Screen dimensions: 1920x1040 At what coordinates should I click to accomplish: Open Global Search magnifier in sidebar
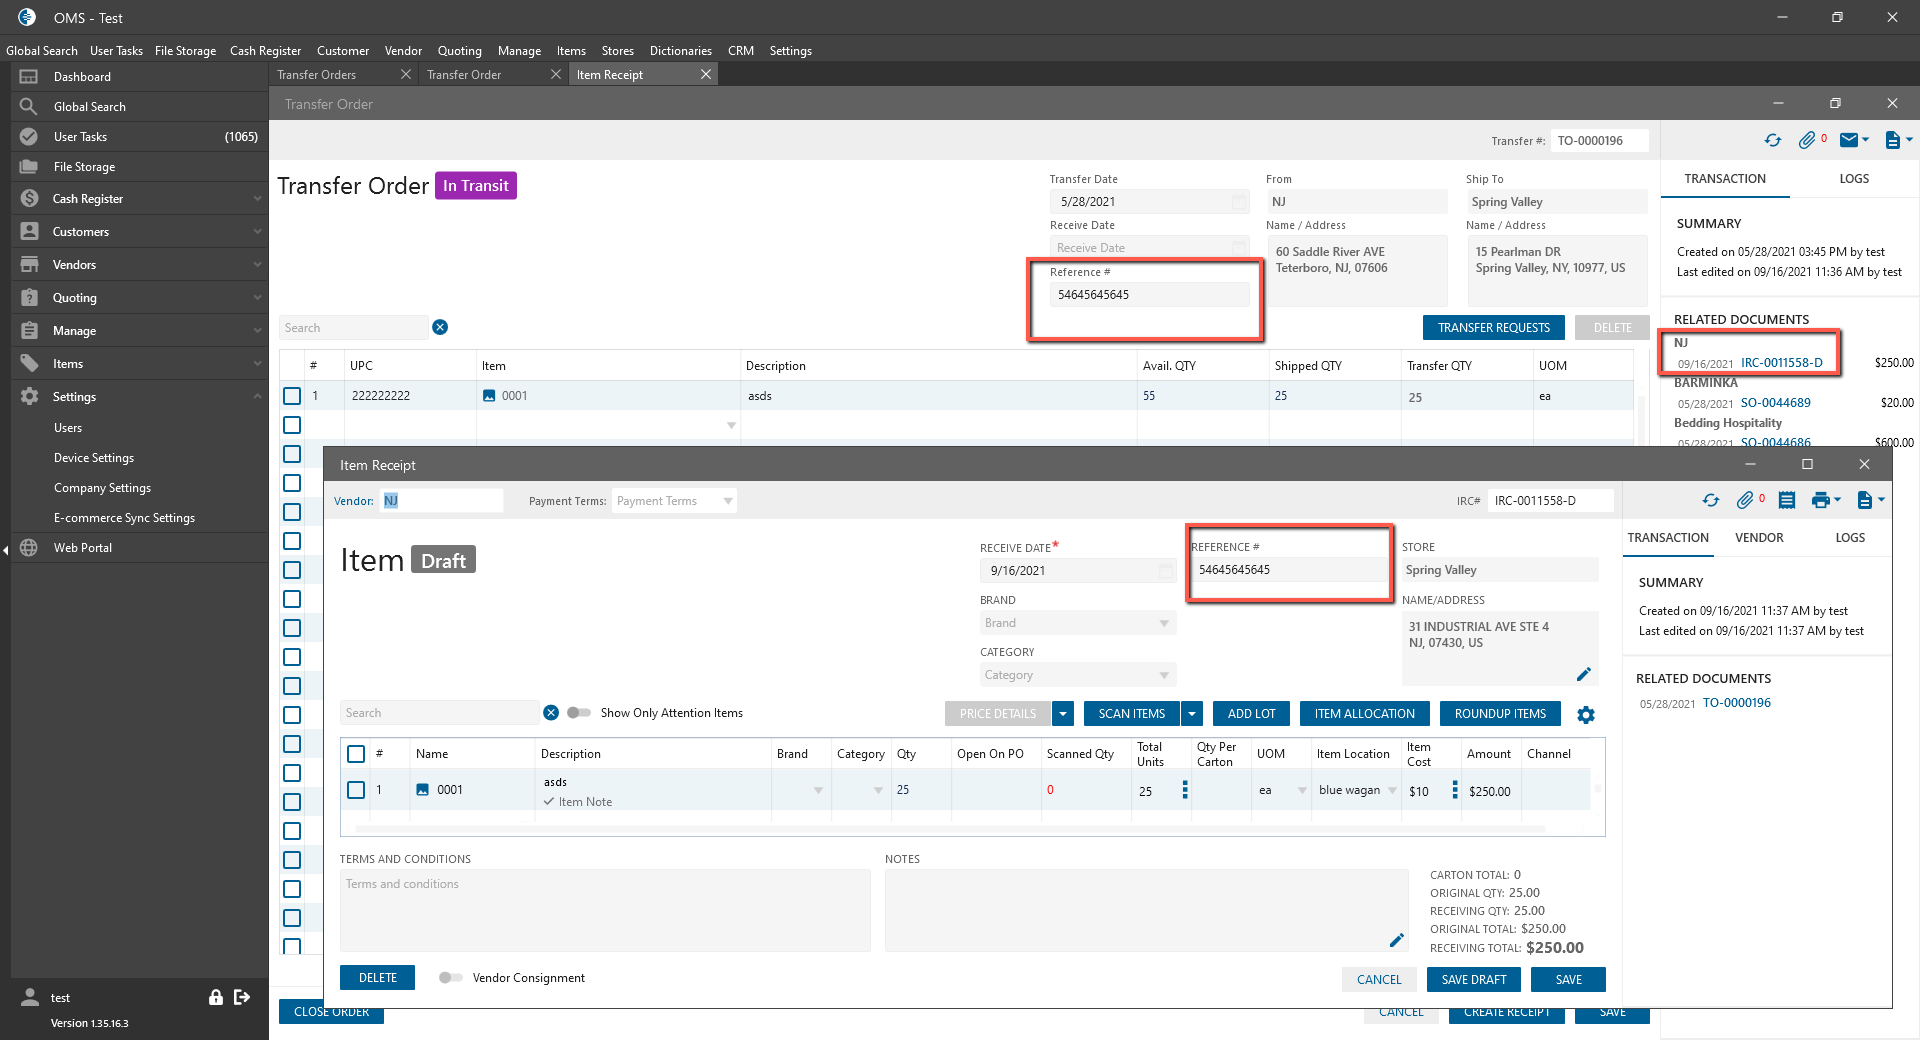tap(29, 107)
